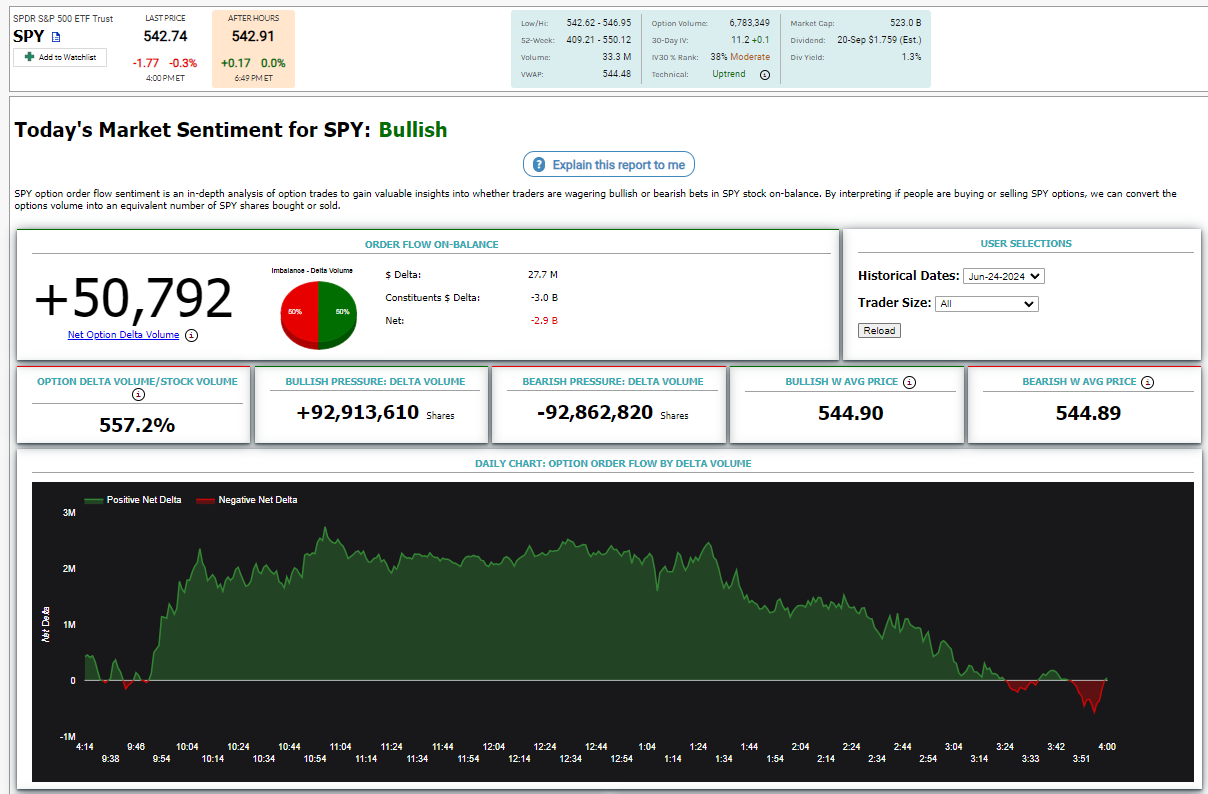This screenshot has width=1208, height=794.
Task: Toggle the Negative Net Delta legend swatch
Action: (206, 500)
